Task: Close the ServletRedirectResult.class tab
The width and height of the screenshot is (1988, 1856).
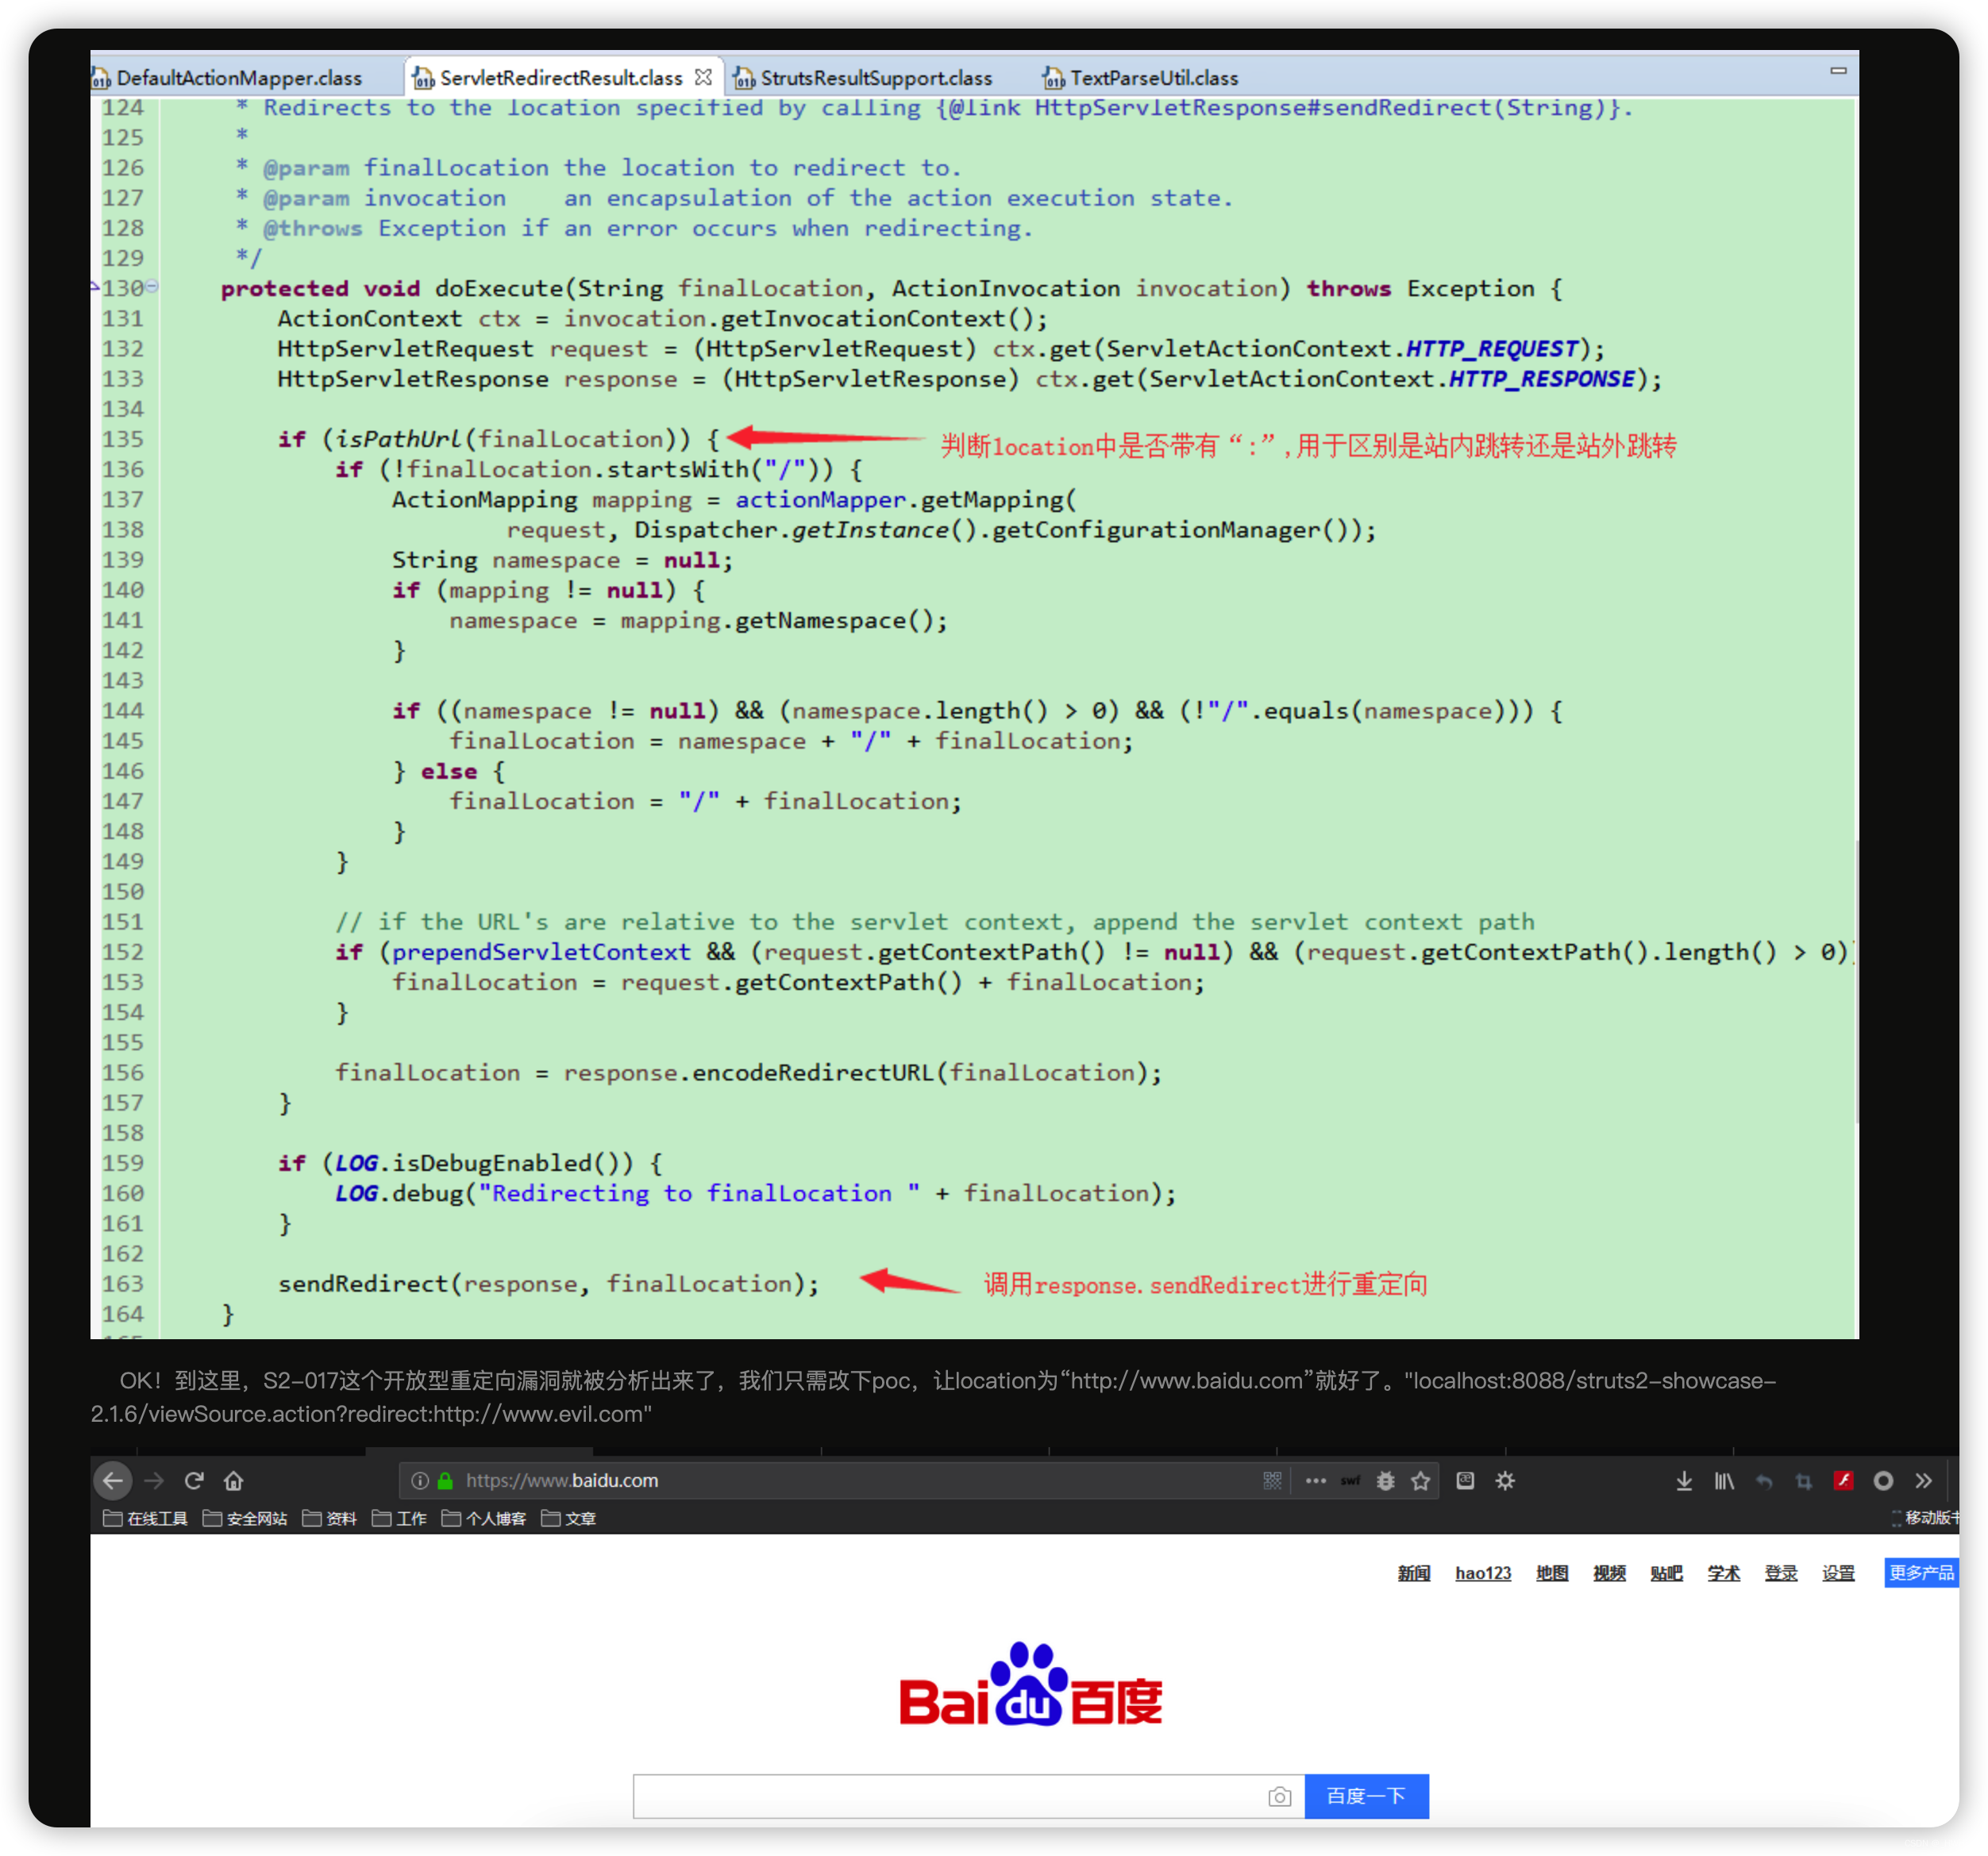Action: click(x=703, y=77)
